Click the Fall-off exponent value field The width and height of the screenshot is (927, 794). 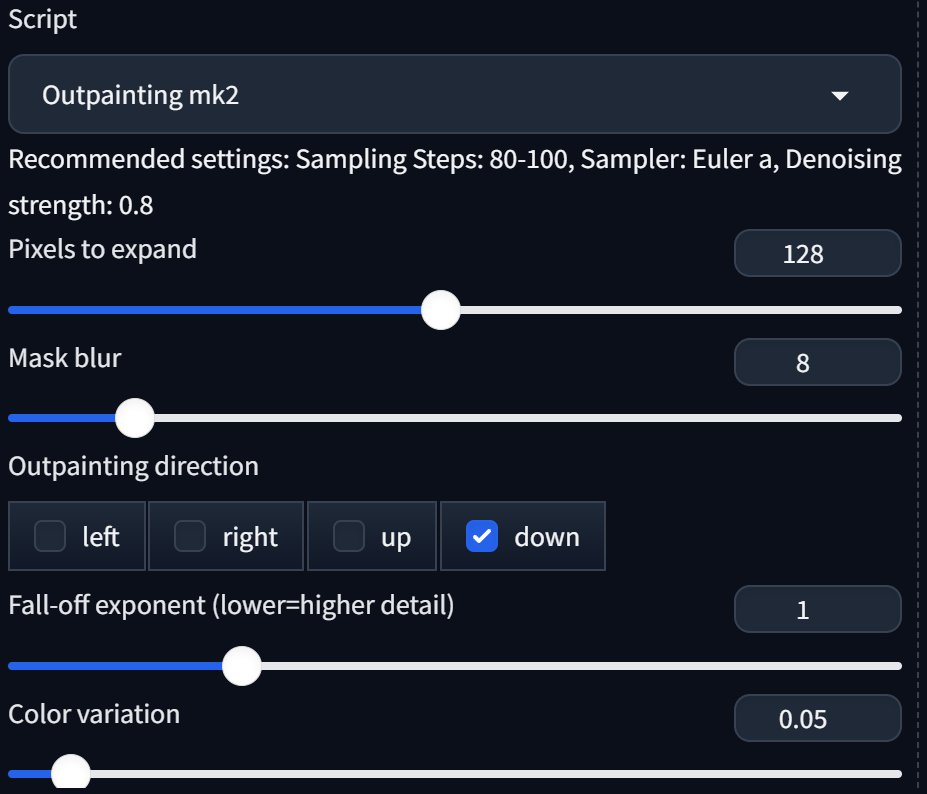pyautogui.click(x=817, y=609)
